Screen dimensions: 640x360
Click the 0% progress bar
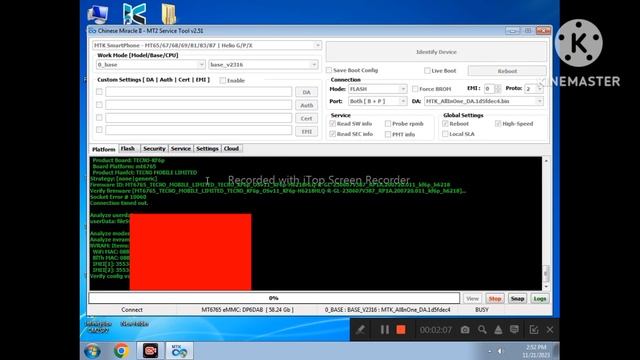(x=274, y=298)
